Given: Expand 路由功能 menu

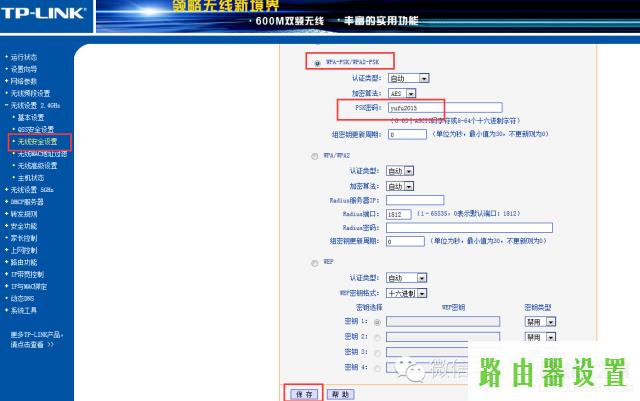Looking at the screenshot, I should [24, 262].
